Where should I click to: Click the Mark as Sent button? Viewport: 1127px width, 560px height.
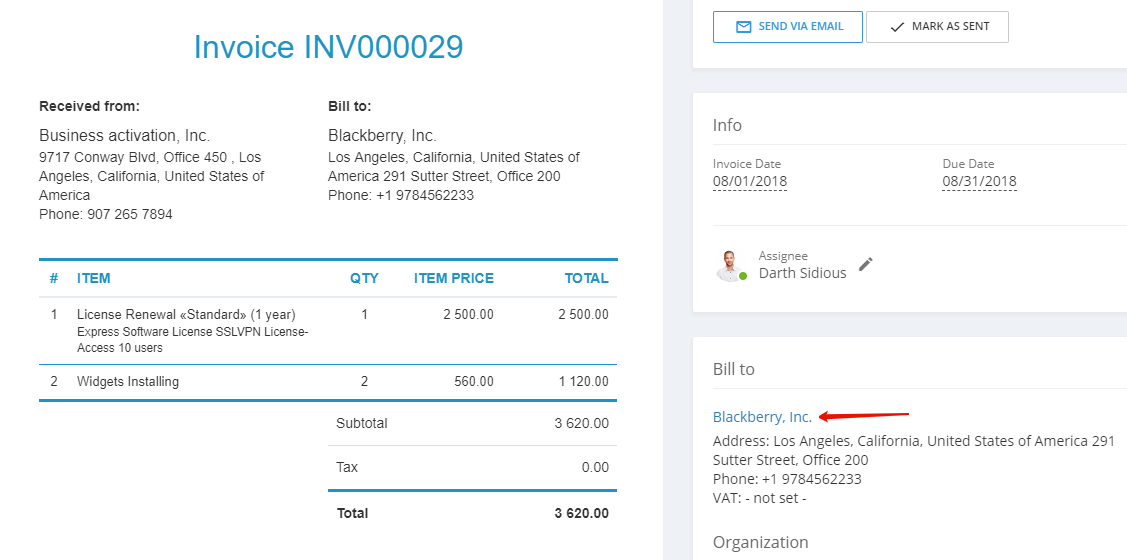tap(937, 27)
